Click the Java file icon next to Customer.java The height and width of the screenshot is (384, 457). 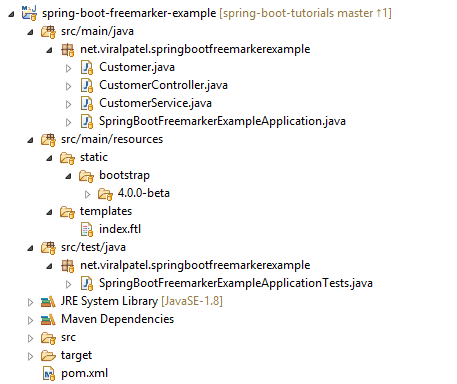coord(87,68)
